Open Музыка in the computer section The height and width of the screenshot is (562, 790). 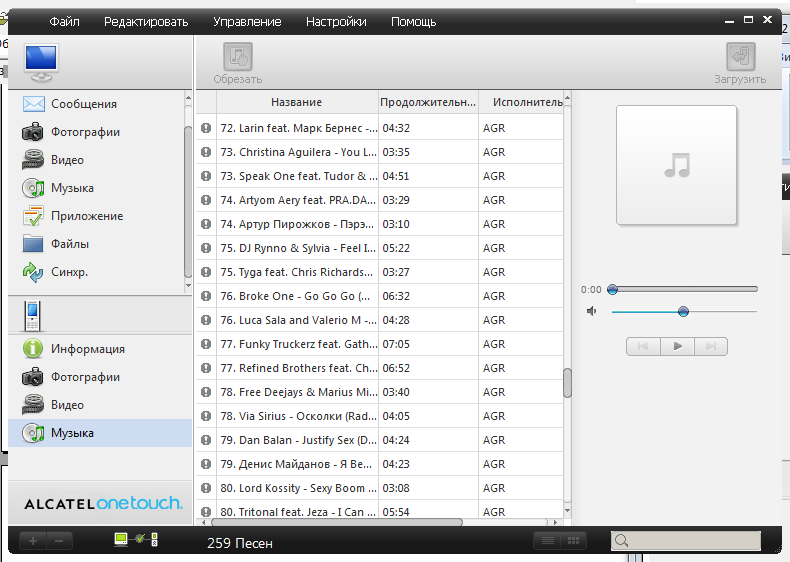point(72,188)
